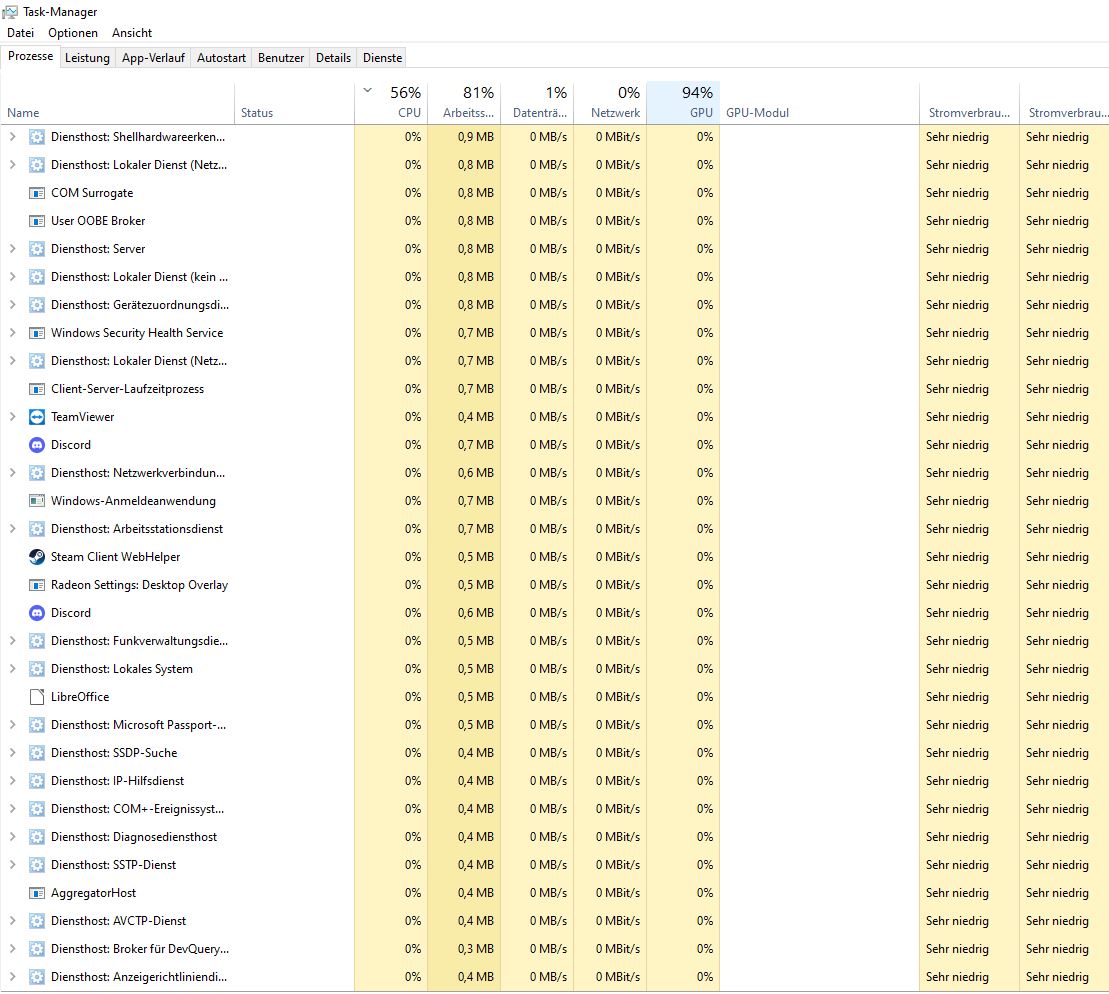Click the Diensthost: Microsoft Passport gear icon
The height and width of the screenshot is (994, 1109).
point(37,725)
